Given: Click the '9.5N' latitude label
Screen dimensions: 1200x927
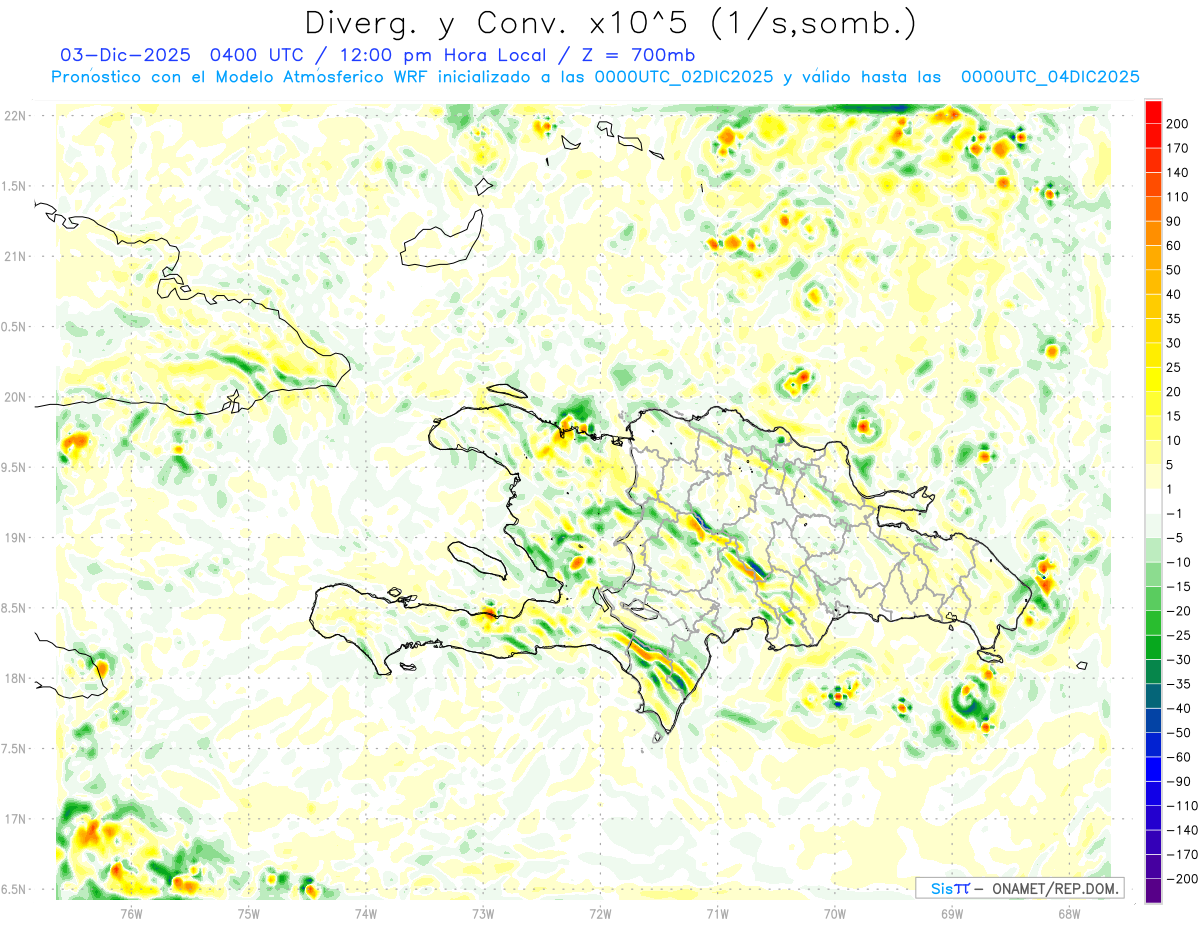Looking at the screenshot, I should (15, 467).
